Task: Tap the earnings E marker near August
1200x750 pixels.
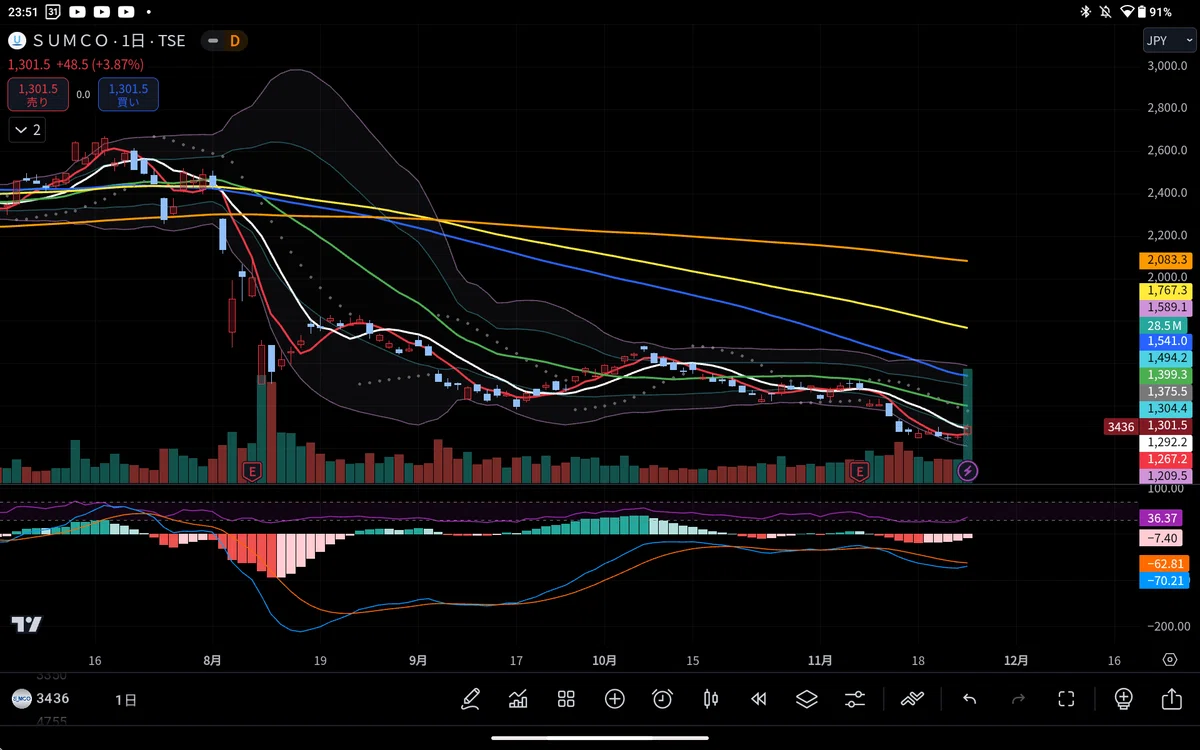Action: tap(252, 470)
